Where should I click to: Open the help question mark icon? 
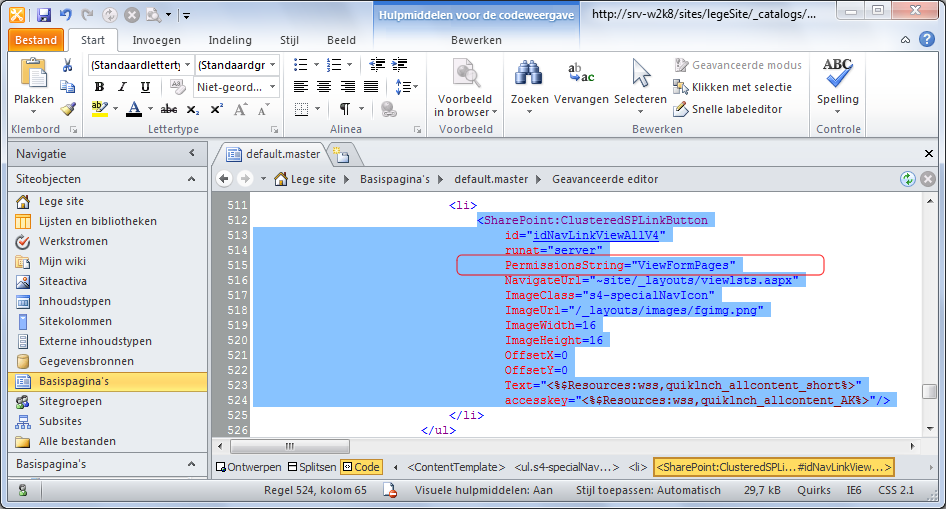927,40
